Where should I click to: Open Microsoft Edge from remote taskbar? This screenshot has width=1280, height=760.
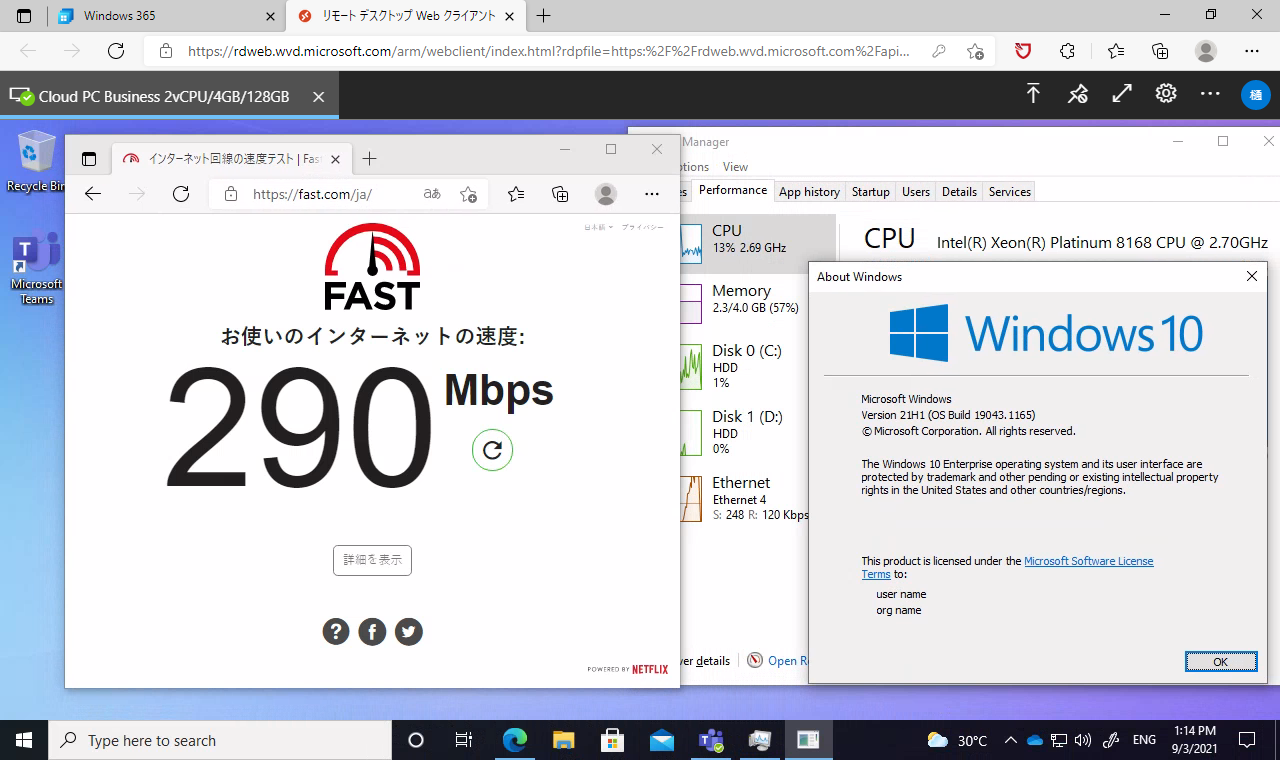(x=514, y=740)
